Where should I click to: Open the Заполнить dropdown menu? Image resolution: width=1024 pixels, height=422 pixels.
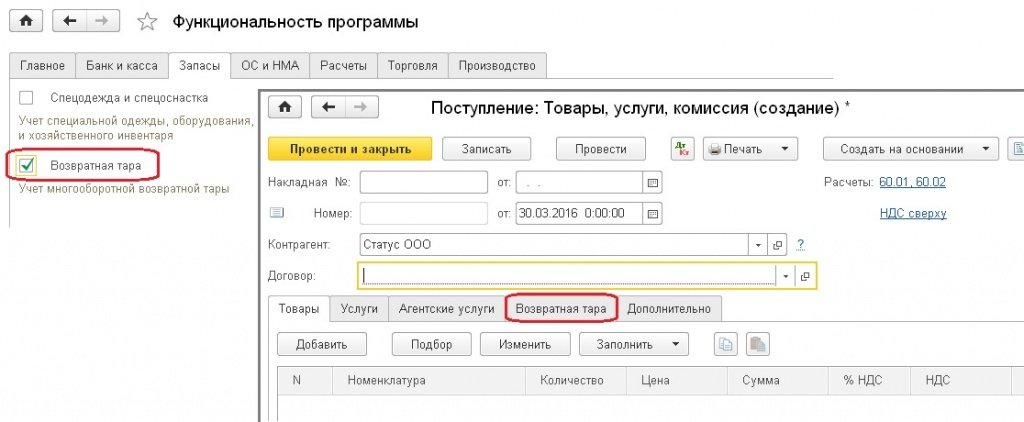(x=634, y=344)
